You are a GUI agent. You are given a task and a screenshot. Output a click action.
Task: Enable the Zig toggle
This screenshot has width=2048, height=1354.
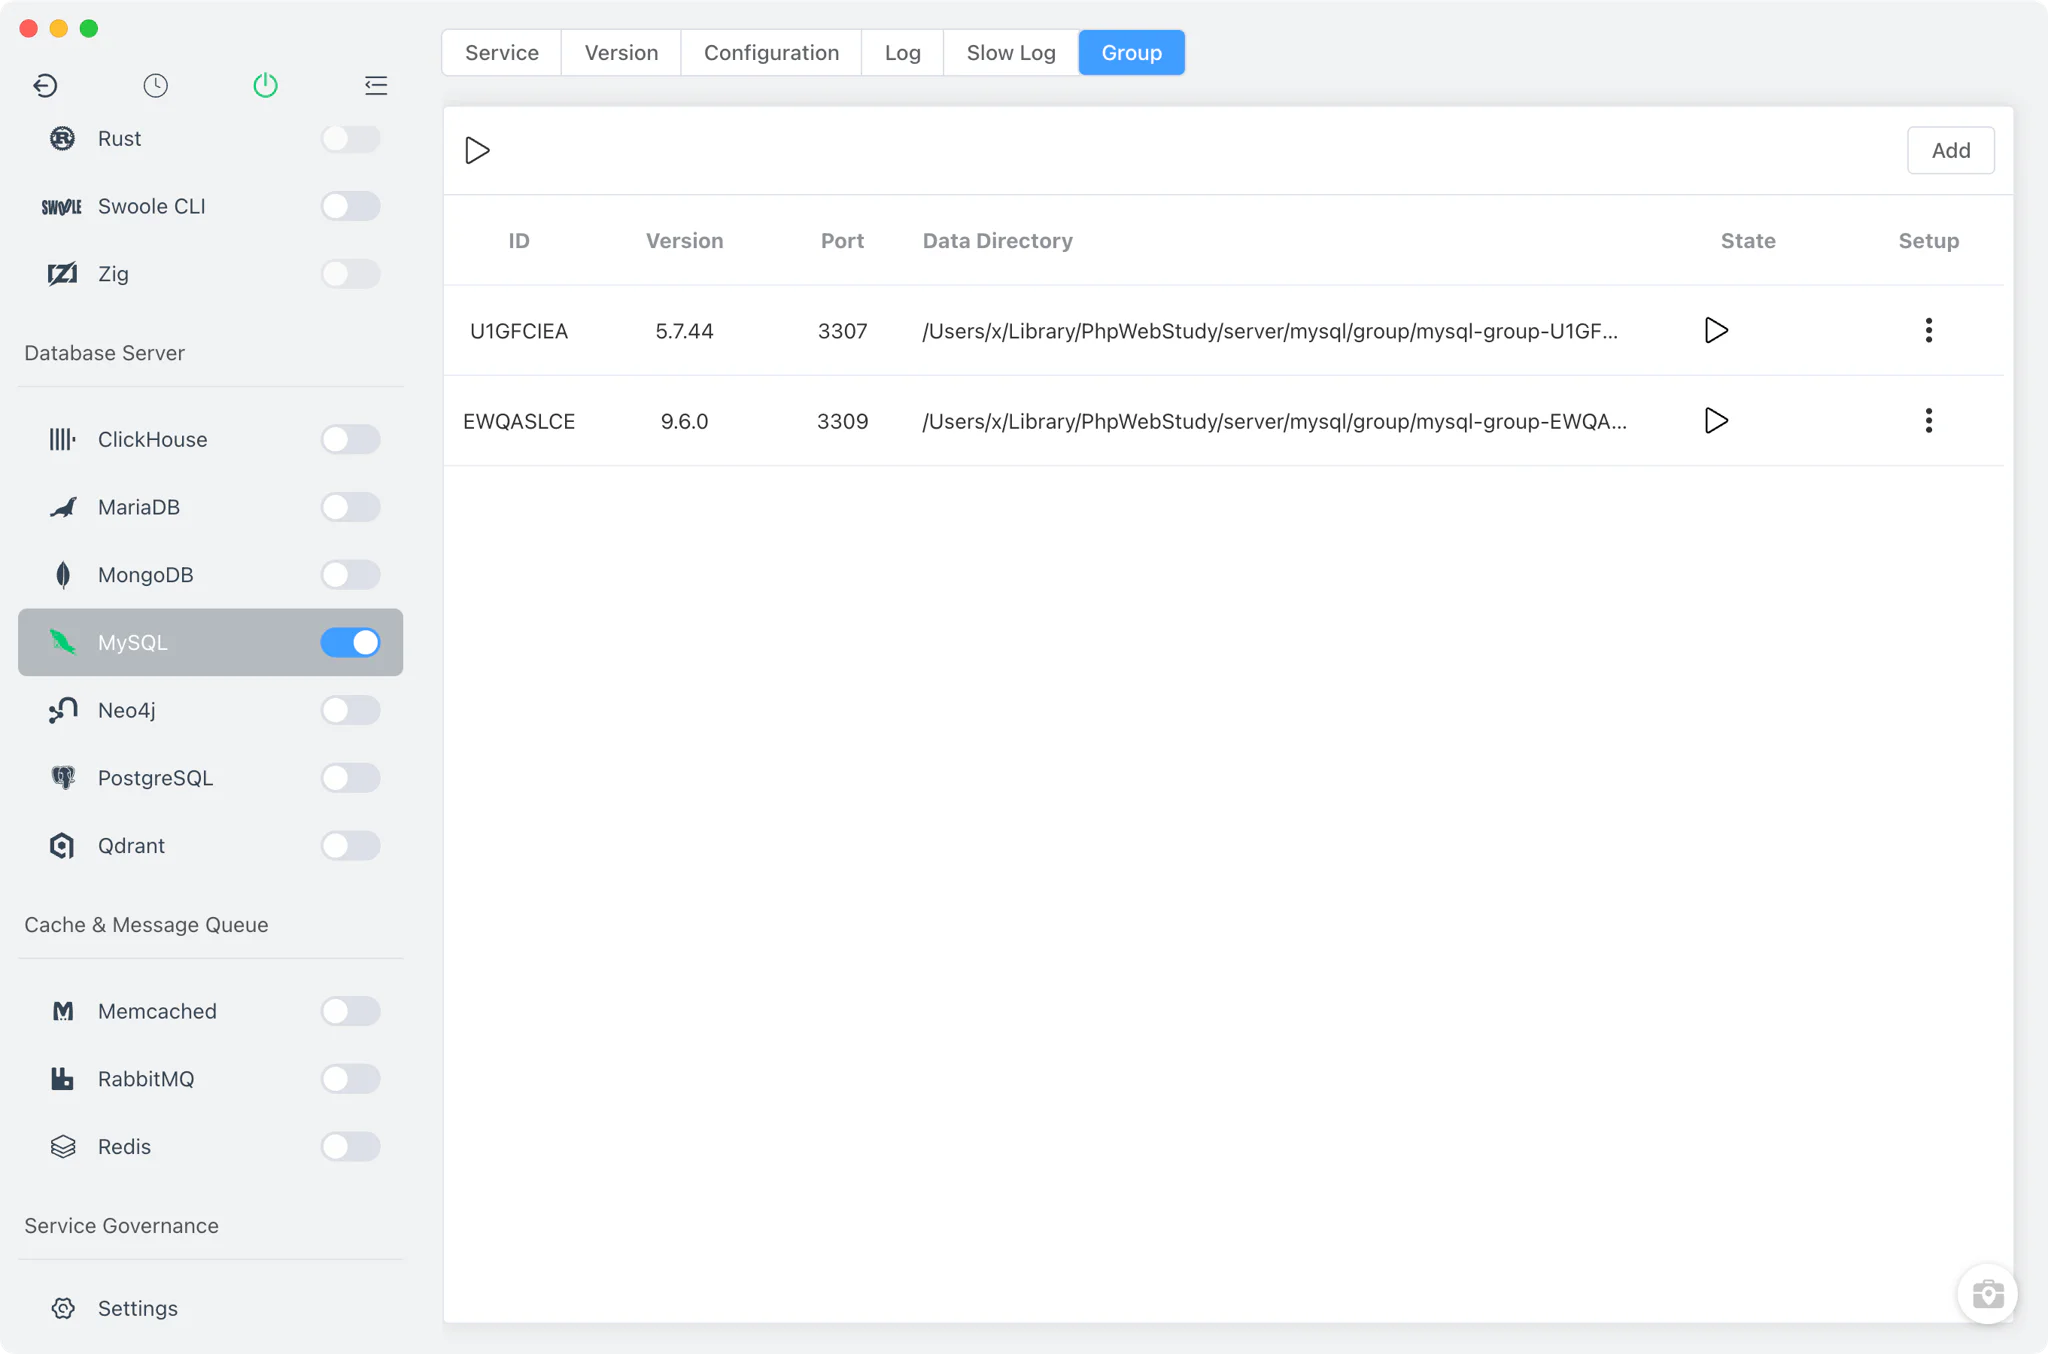tap(350, 274)
